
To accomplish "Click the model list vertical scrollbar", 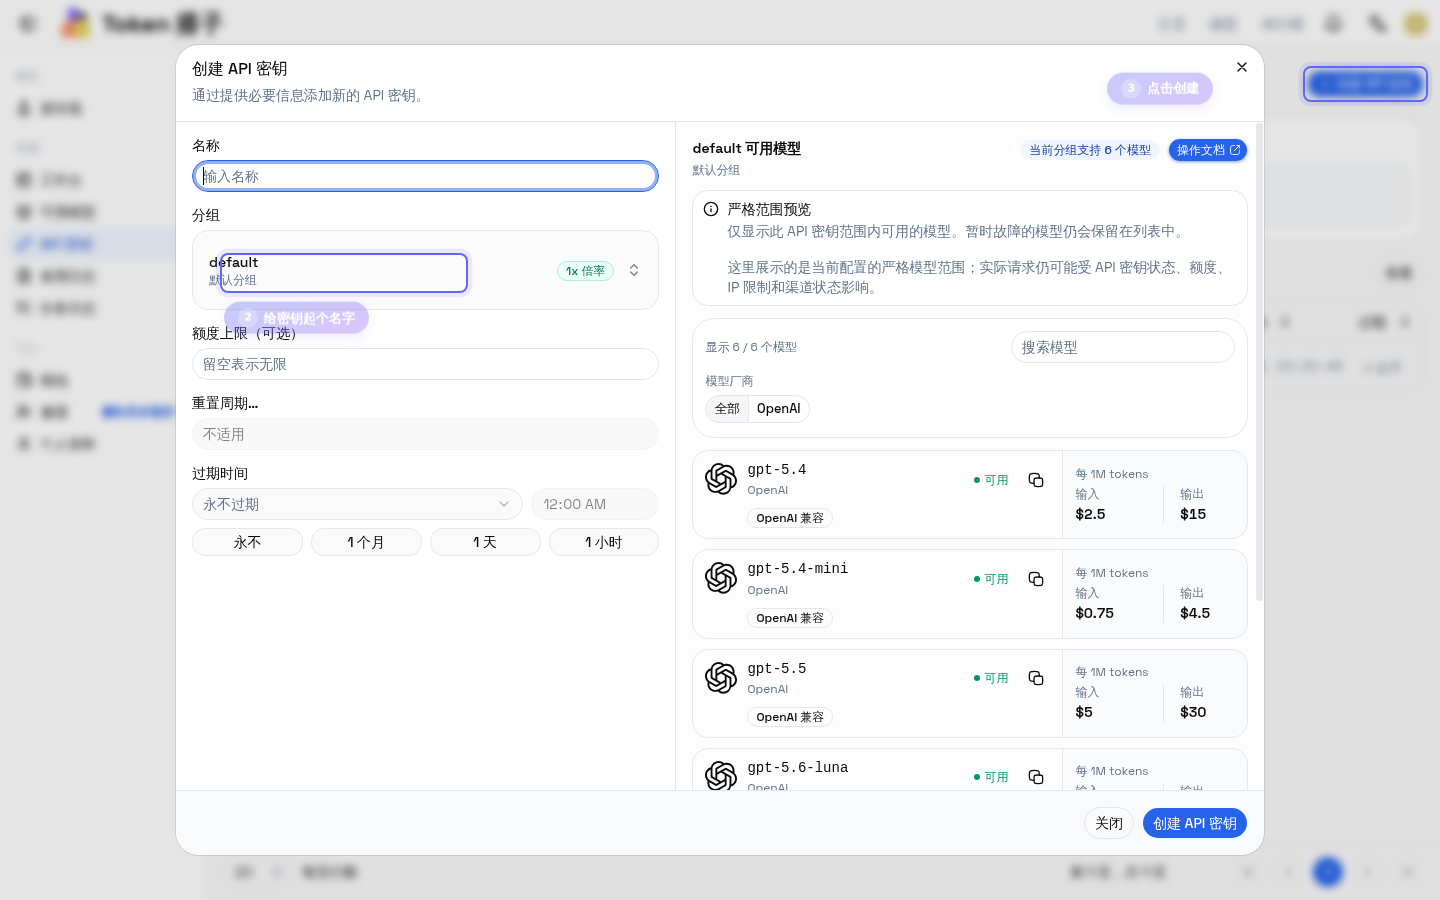I will (x=1259, y=360).
